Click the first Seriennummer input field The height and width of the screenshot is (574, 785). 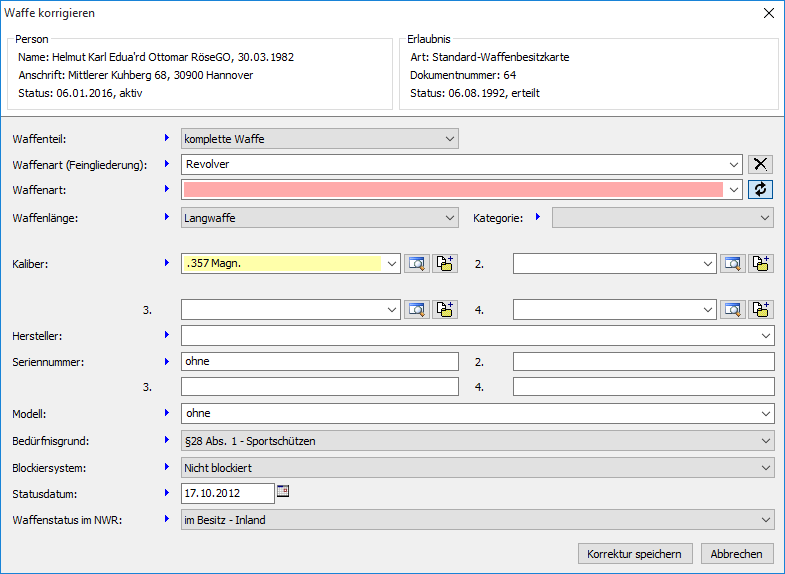click(x=319, y=361)
